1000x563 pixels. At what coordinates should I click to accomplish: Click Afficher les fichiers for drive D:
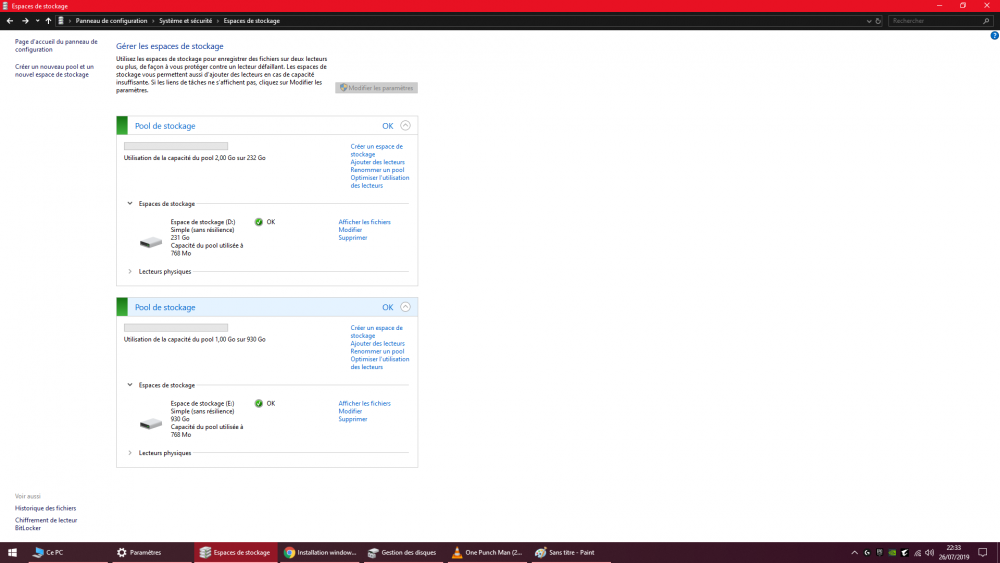click(x=364, y=222)
